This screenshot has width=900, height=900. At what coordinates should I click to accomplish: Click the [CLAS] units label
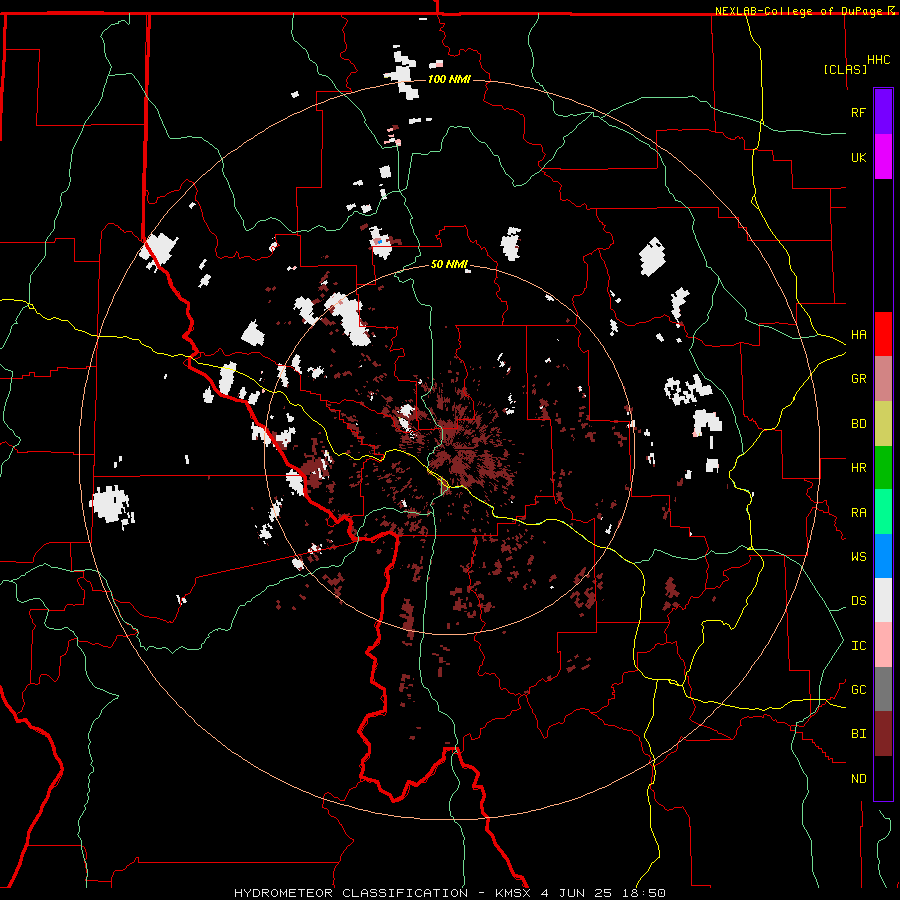(x=845, y=69)
